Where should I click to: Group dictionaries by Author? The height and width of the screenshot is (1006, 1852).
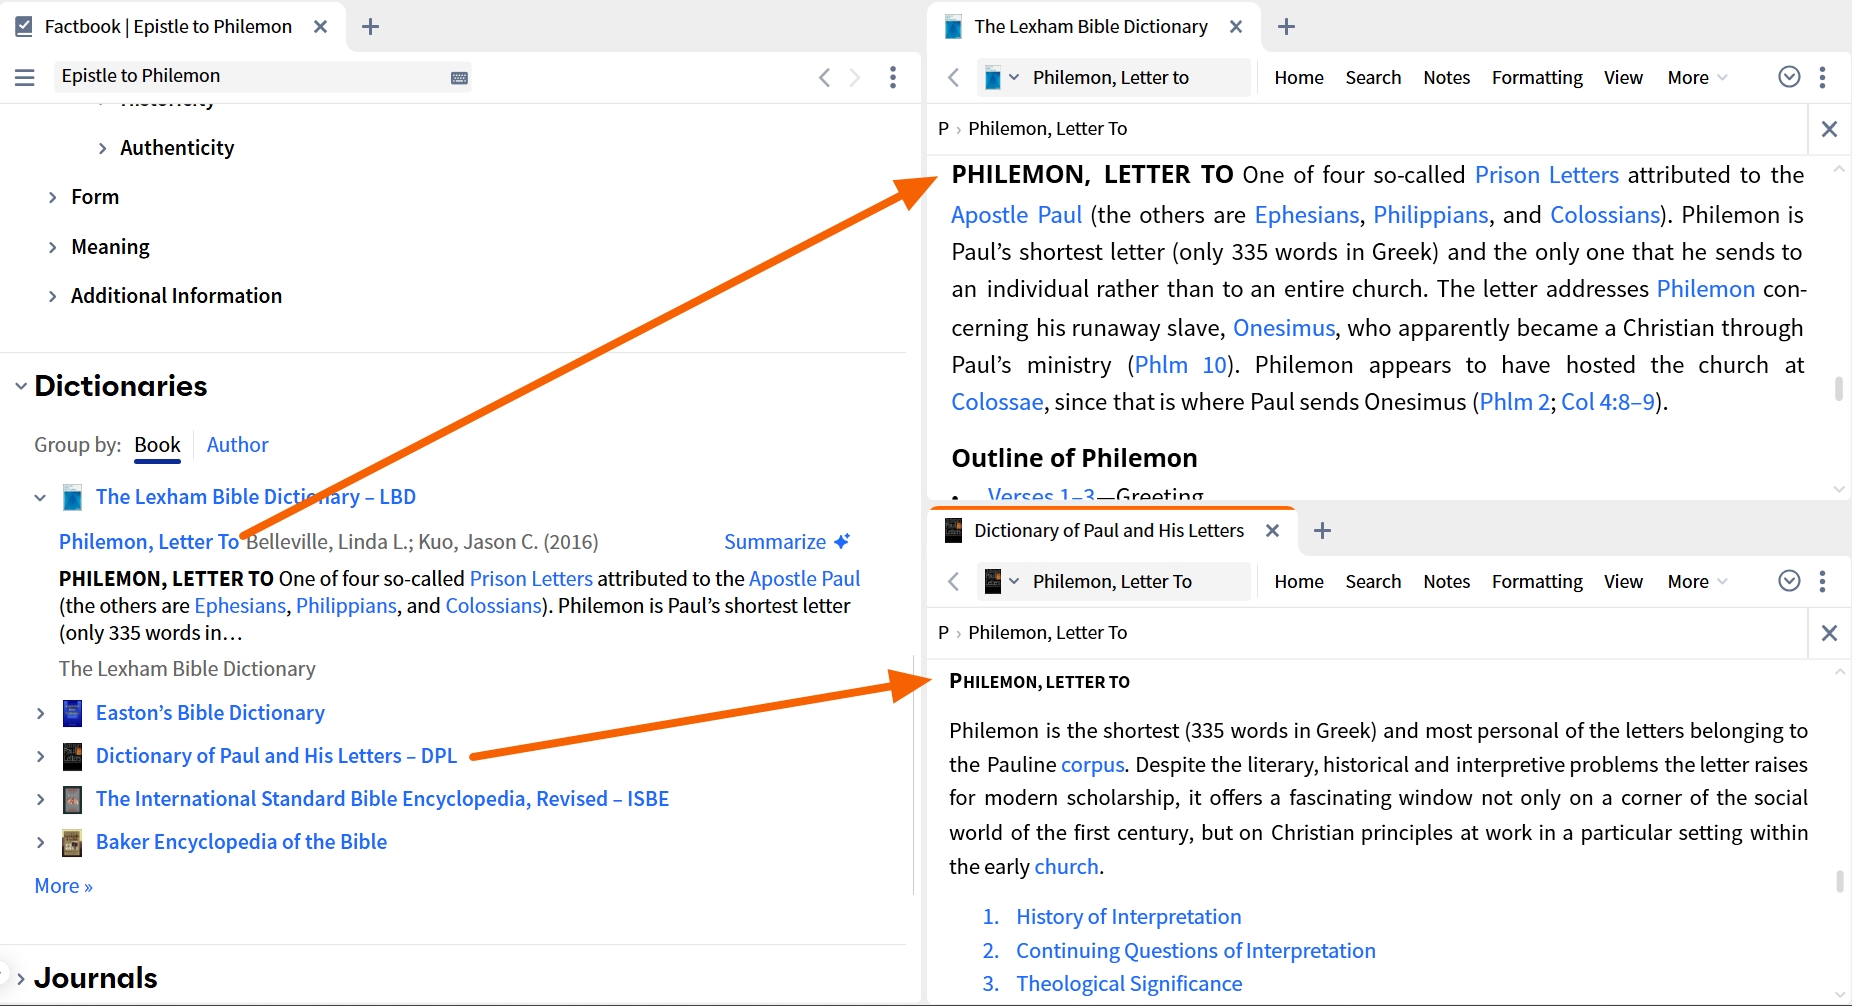click(237, 445)
